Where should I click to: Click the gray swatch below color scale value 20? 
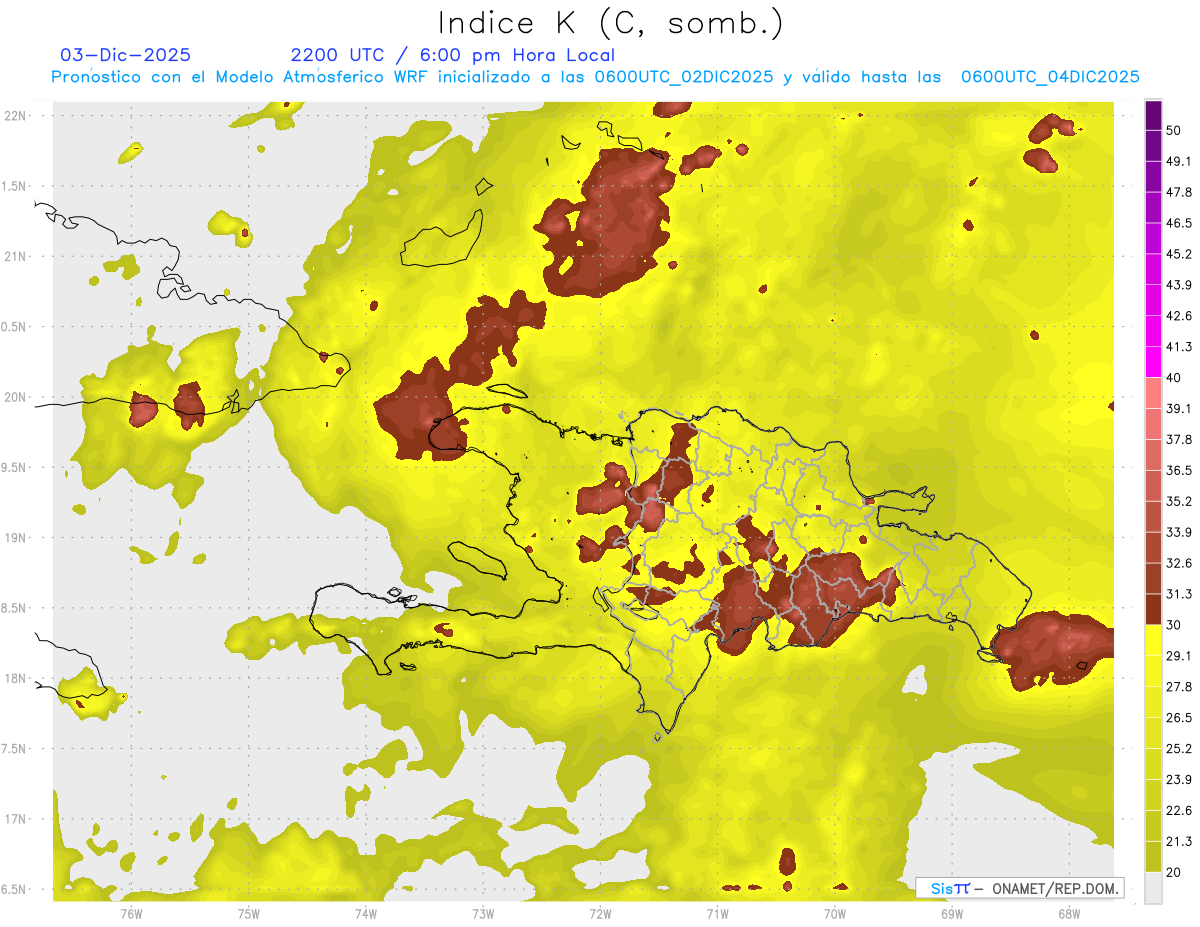pyautogui.click(x=1154, y=887)
